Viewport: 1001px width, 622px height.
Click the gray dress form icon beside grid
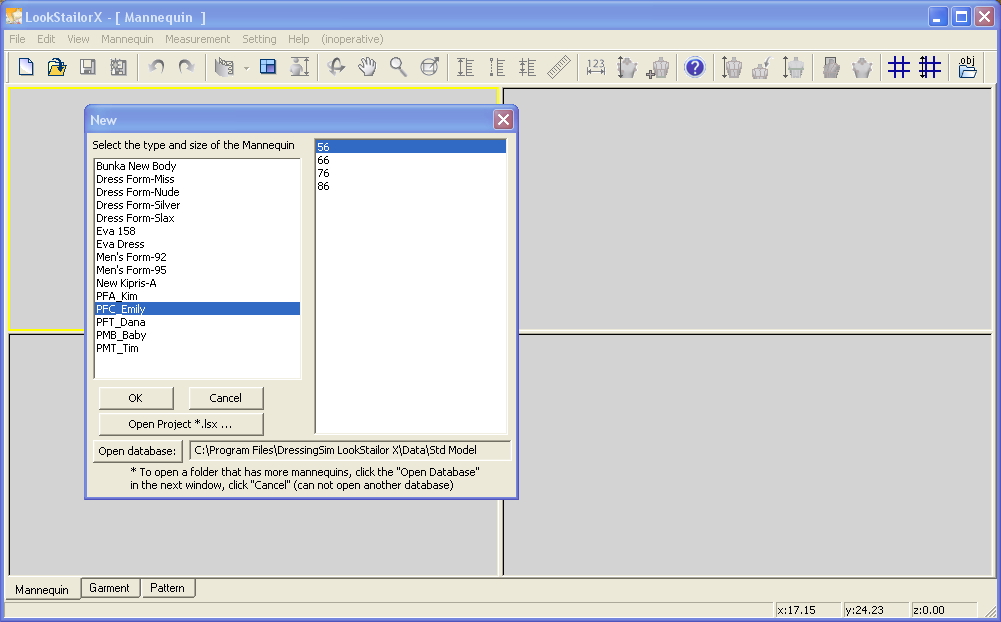click(862, 67)
